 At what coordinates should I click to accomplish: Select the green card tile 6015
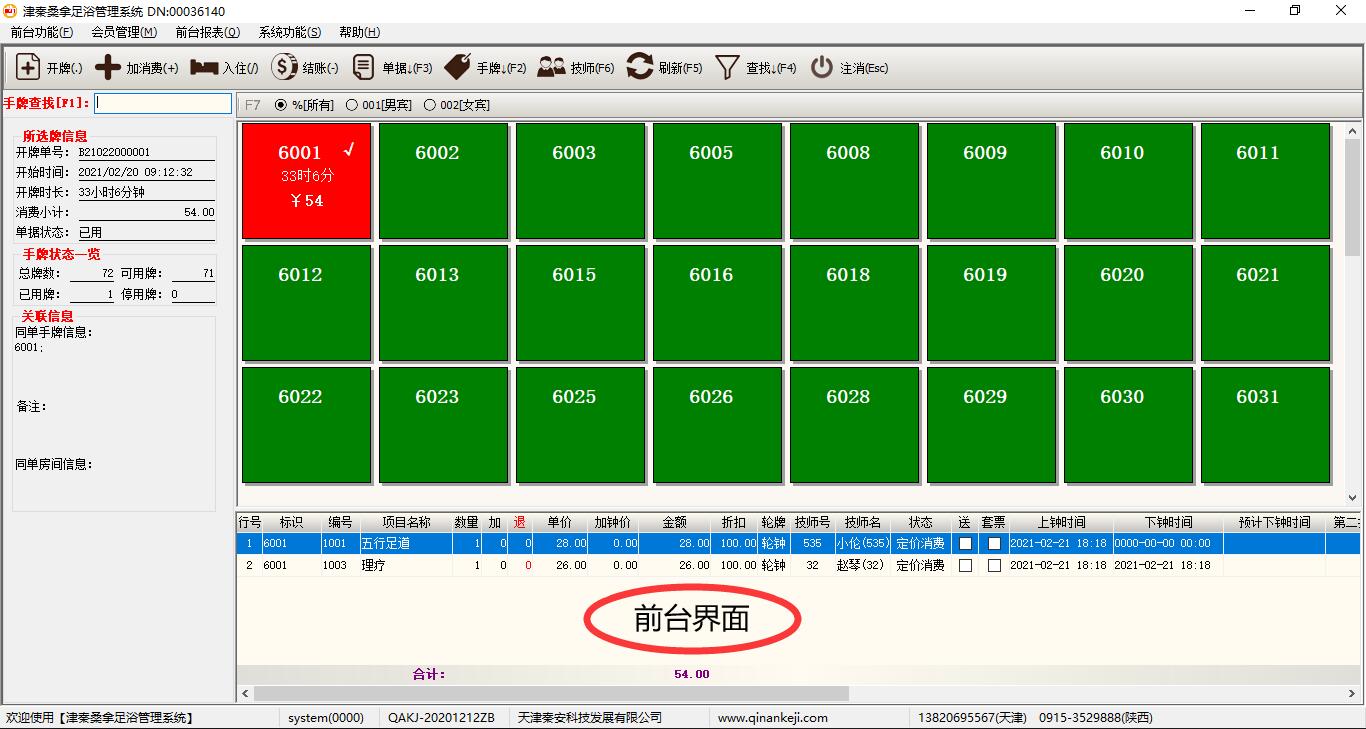tap(574, 303)
